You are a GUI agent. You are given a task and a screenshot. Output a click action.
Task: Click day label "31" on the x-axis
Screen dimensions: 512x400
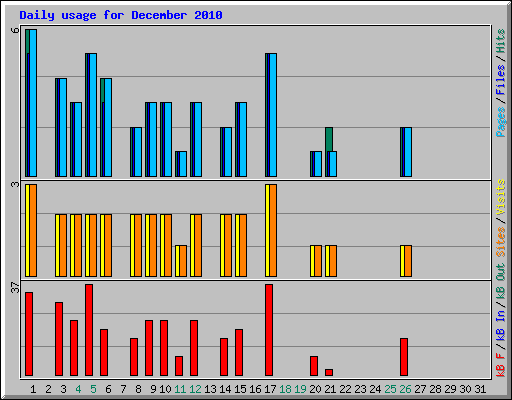(480, 389)
